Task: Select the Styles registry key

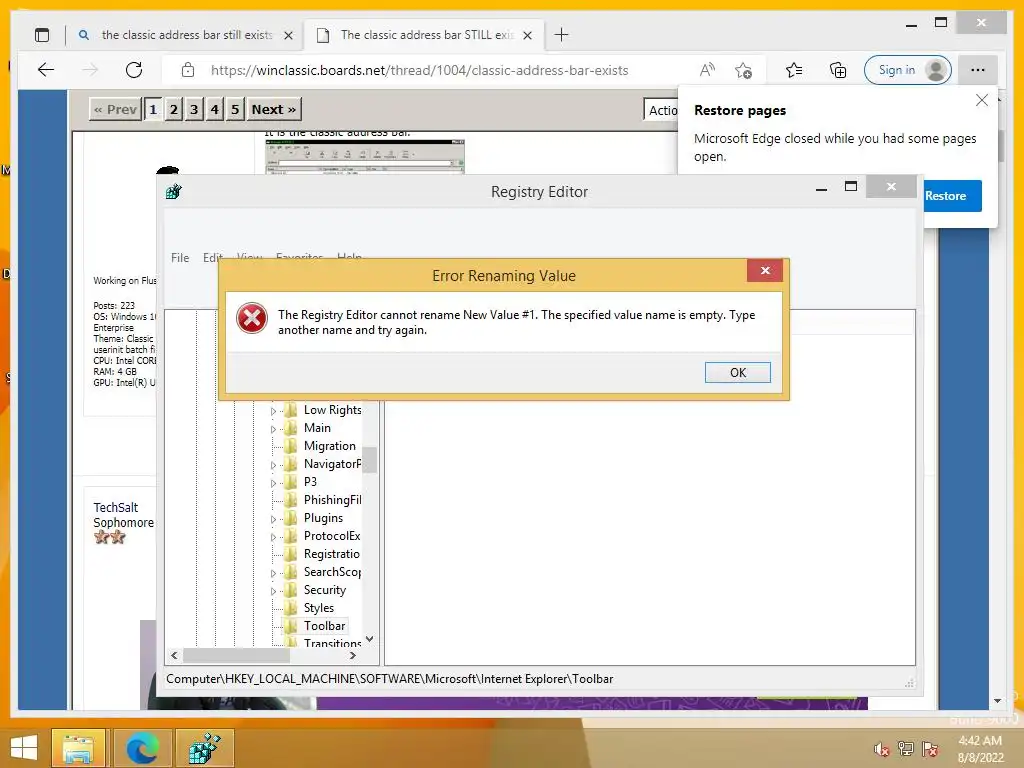Action: click(318, 607)
